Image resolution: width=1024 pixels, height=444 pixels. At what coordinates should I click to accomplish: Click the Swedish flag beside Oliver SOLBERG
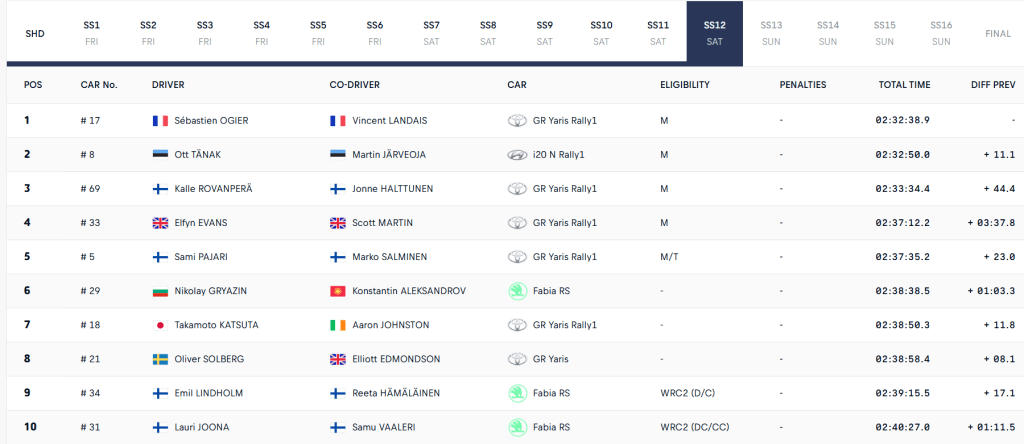click(159, 359)
